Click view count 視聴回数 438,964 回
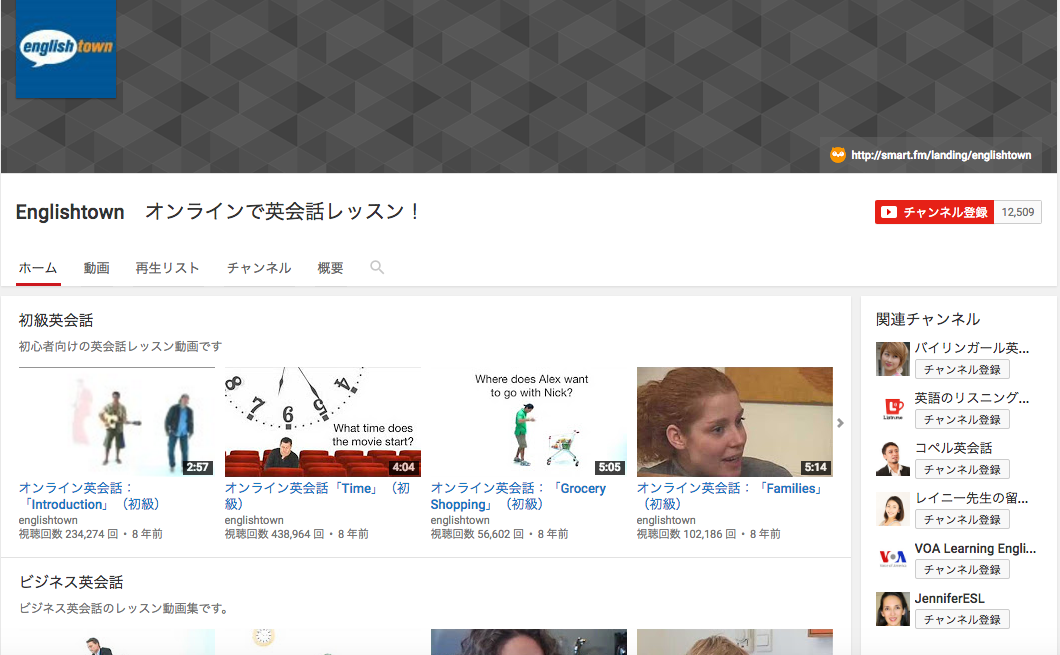 point(274,534)
